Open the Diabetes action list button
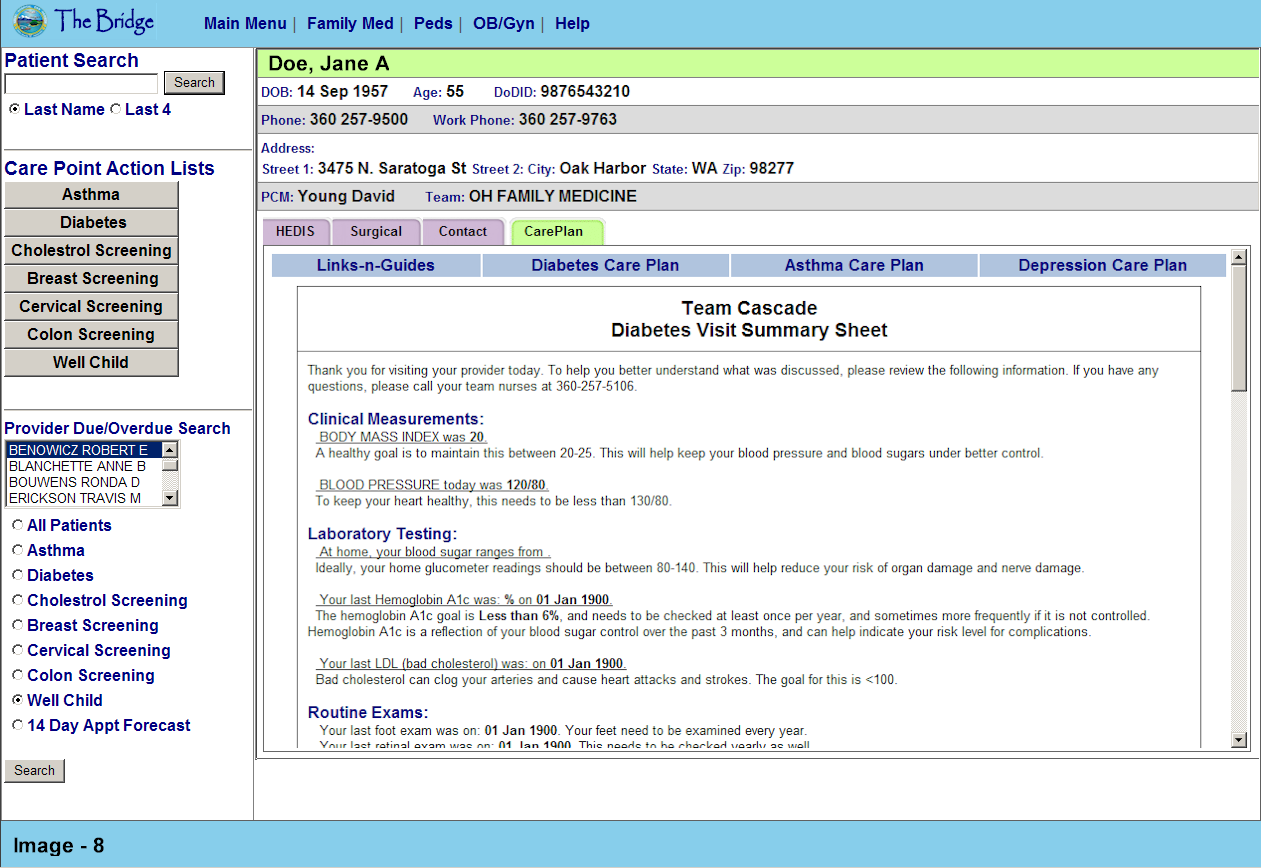 [x=91, y=223]
